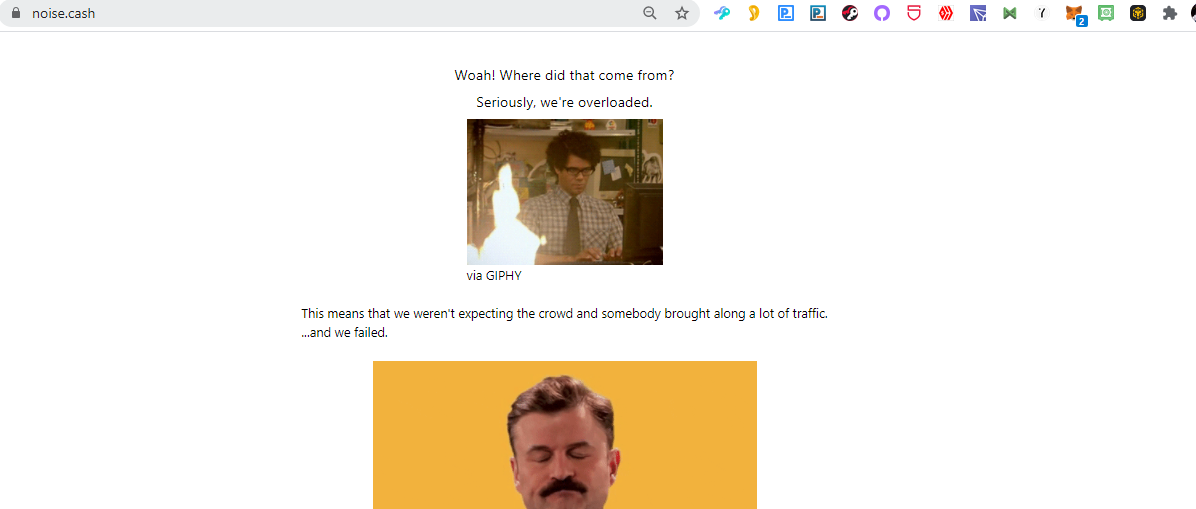Open the black and yellow Binance extension
This screenshot has width=1196, height=509.
(x=1138, y=13)
